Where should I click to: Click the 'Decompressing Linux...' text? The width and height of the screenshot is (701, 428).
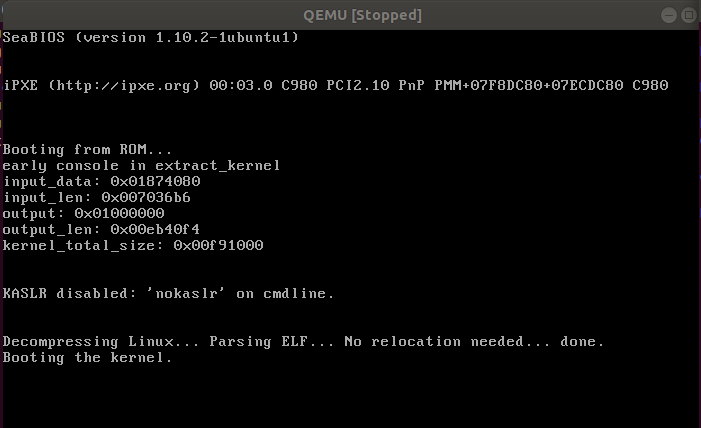[101, 342]
